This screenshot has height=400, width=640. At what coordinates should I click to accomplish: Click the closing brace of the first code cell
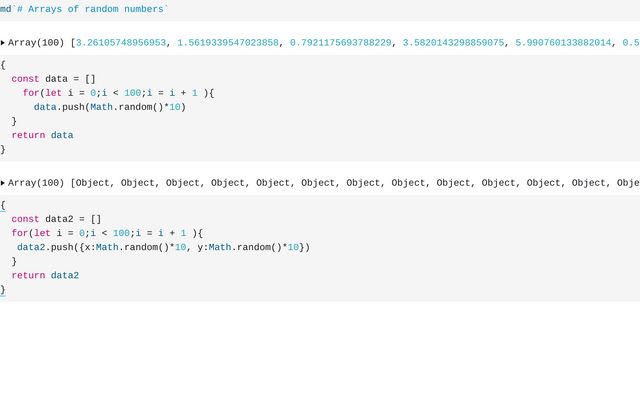tap(3, 149)
